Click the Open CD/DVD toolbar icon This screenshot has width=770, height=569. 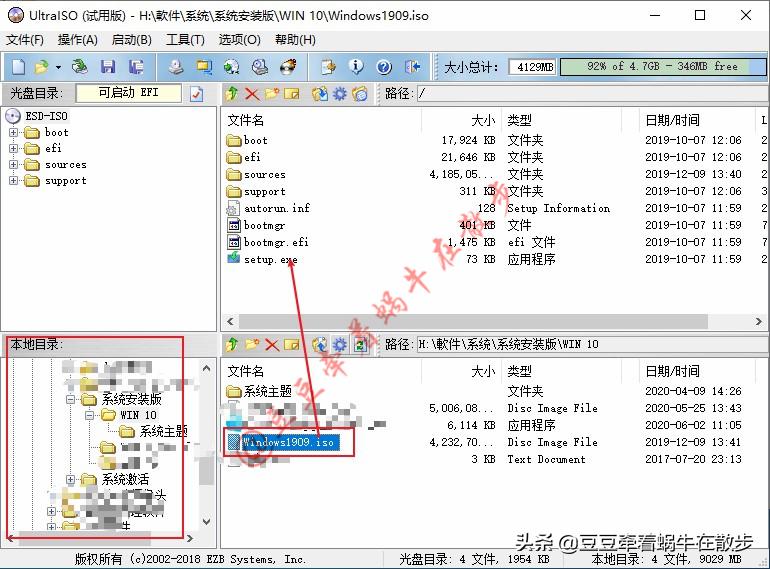coord(79,67)
